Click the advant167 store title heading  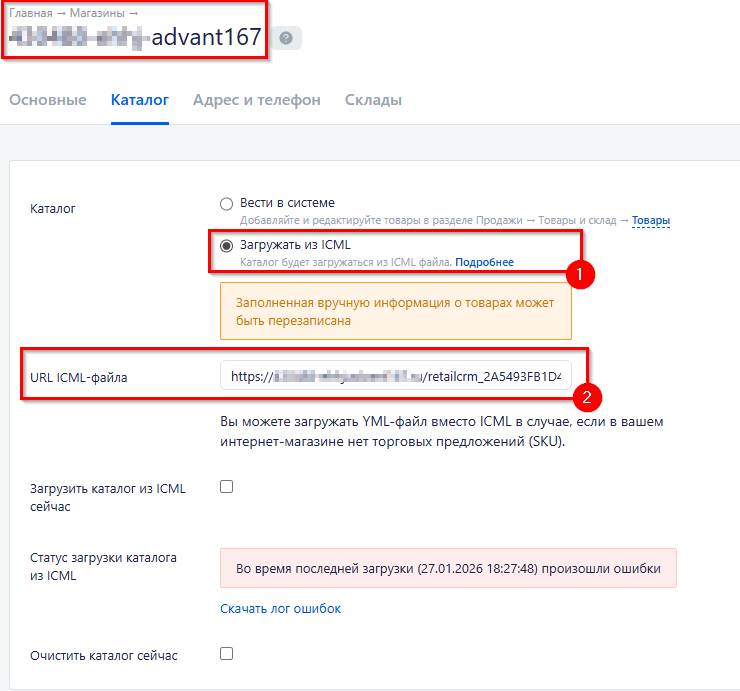(206, 39)
